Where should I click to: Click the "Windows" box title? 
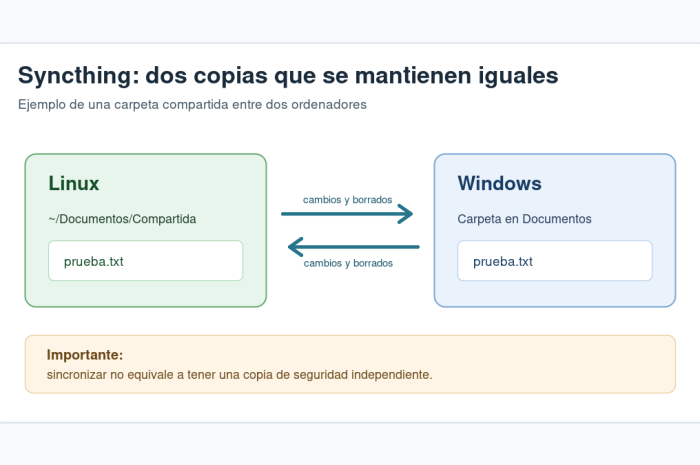[500, 183]
